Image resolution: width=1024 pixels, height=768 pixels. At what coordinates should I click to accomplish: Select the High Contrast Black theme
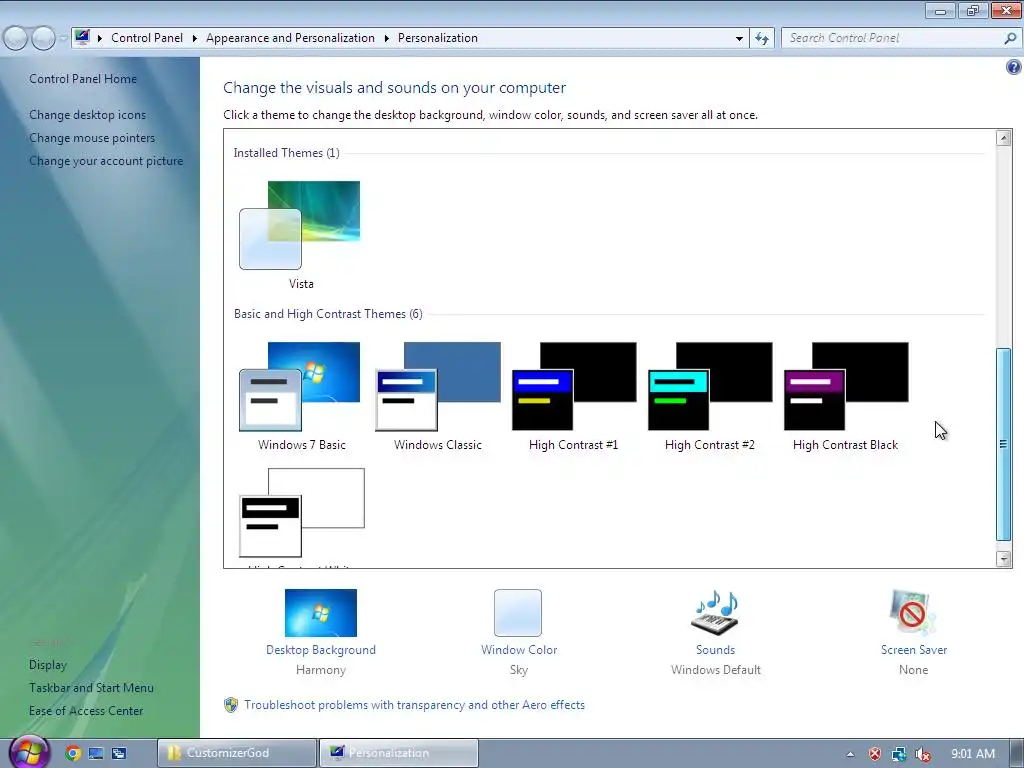coord(846,396)
